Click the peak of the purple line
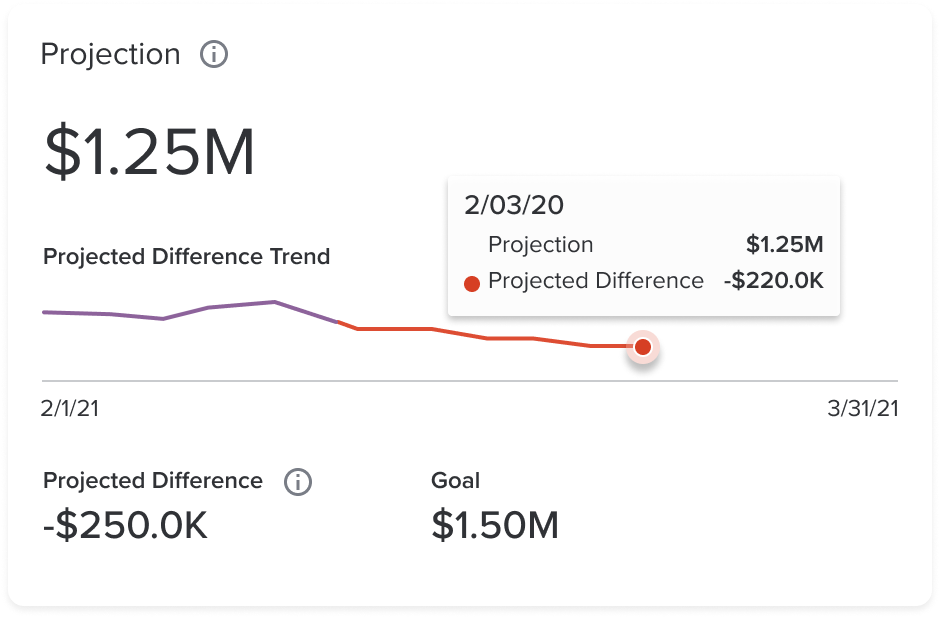This screenshot has height=618, width=940. 273,301
